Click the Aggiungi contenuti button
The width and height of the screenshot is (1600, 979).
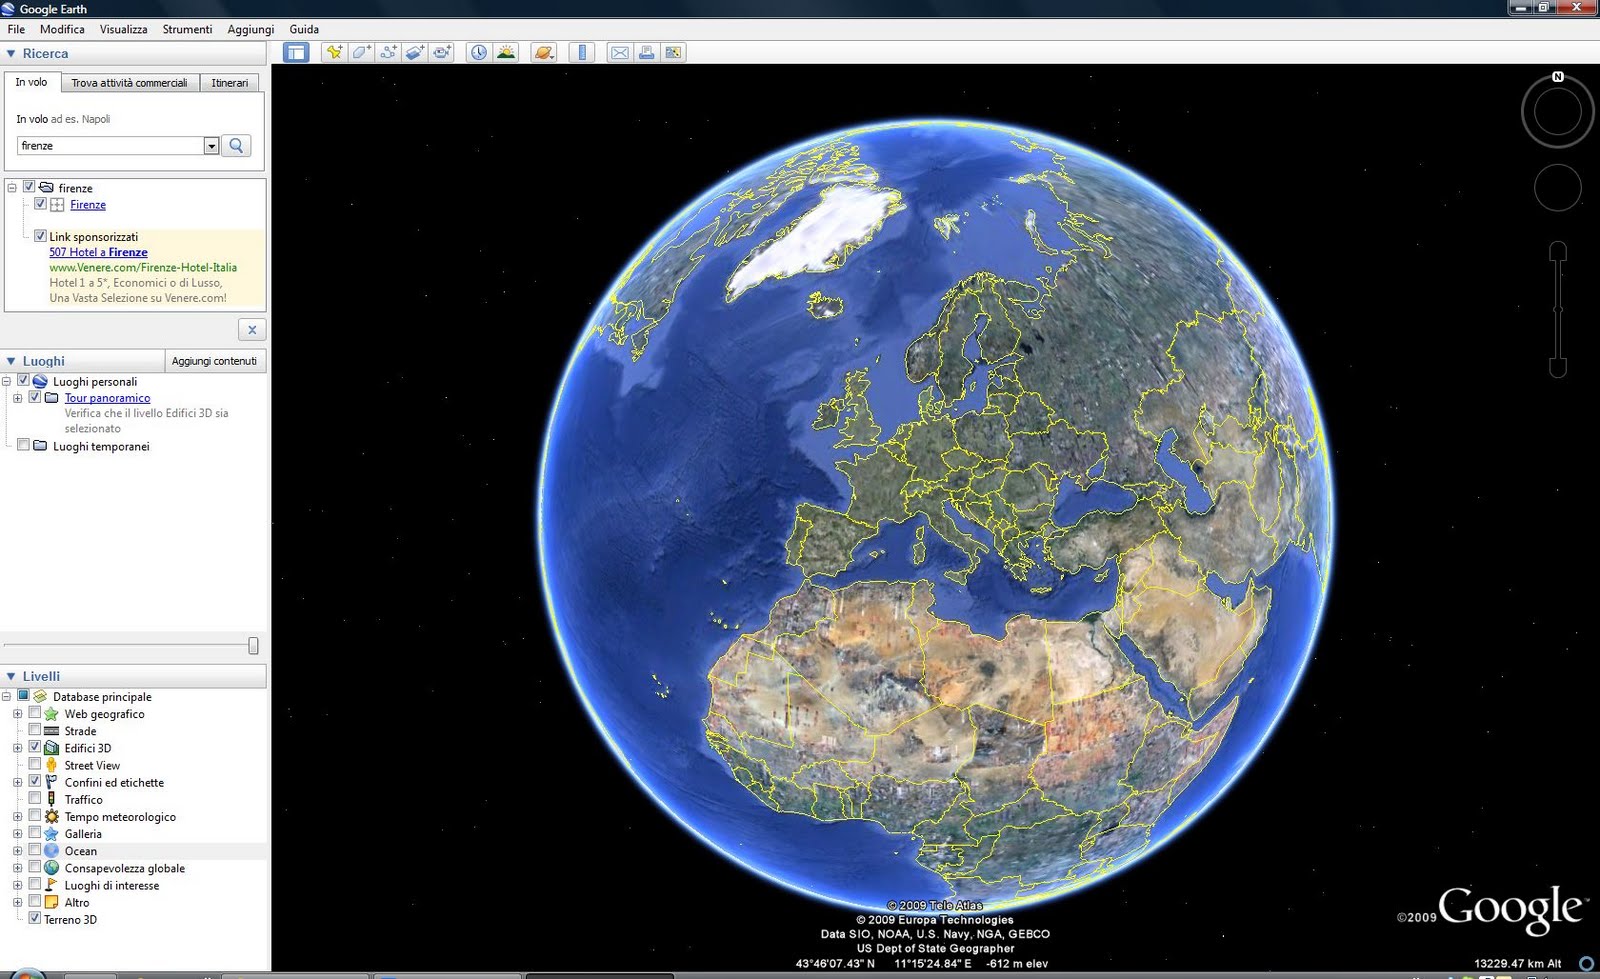pyautogui.click(x=214, y=361)
